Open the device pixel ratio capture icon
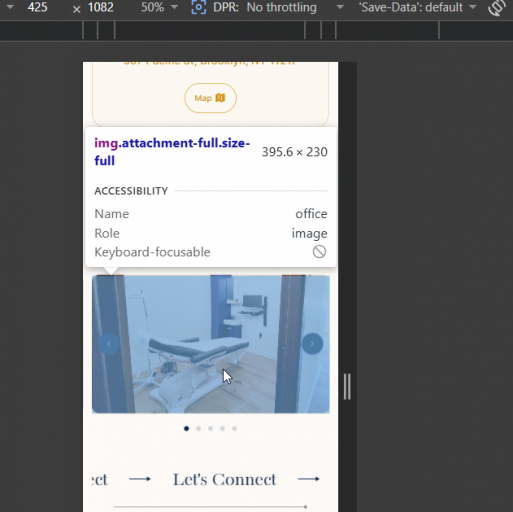513x512 pixels. 199,7
